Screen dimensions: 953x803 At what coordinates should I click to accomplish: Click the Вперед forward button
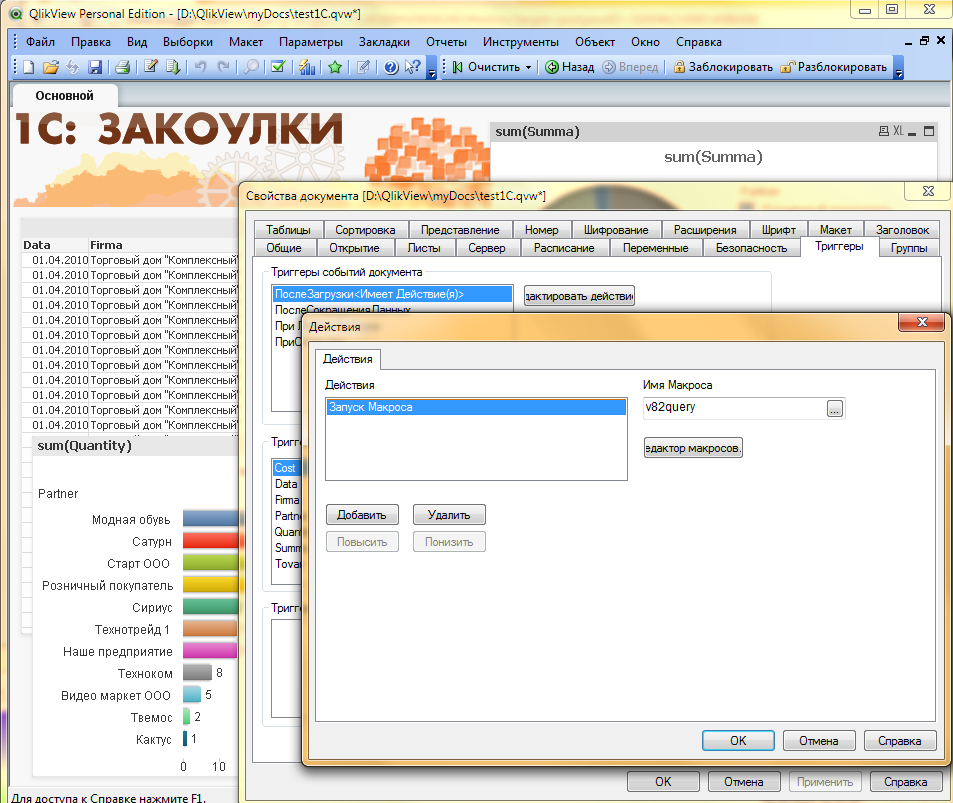(x=630, y=67)
